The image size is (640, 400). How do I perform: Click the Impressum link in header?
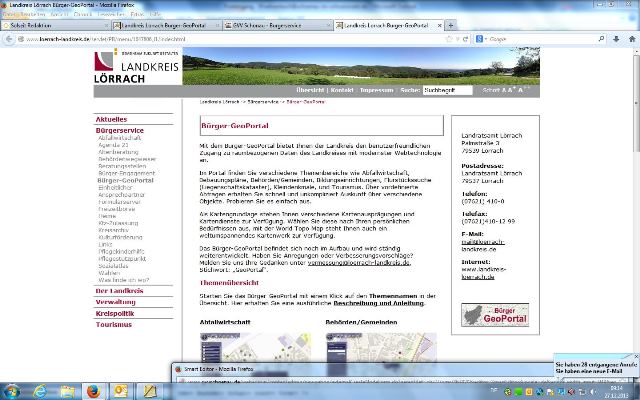click(x=376, y=90)
